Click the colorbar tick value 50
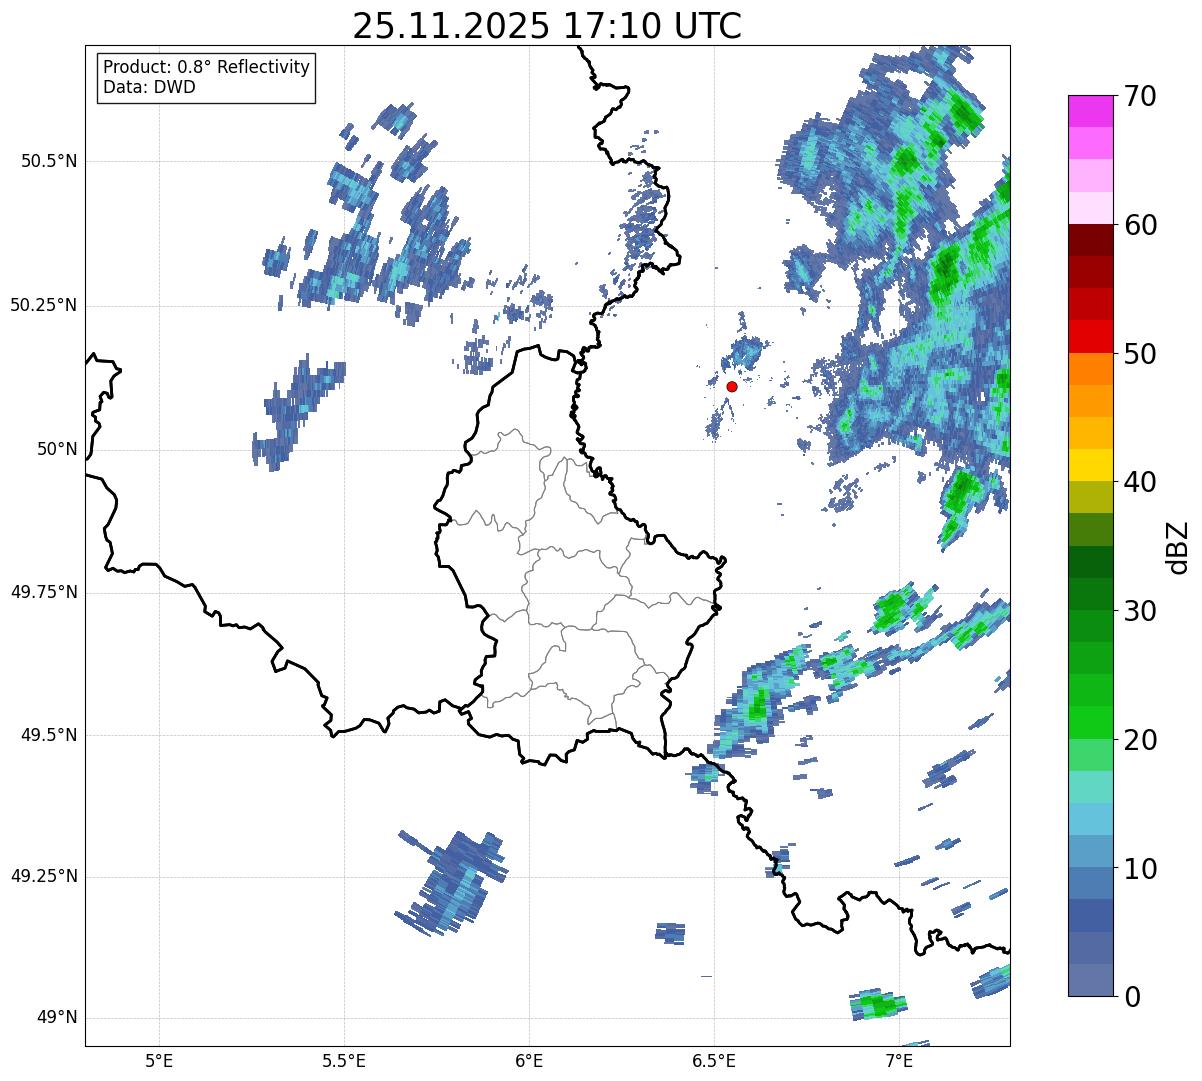 click(1139, 354)
